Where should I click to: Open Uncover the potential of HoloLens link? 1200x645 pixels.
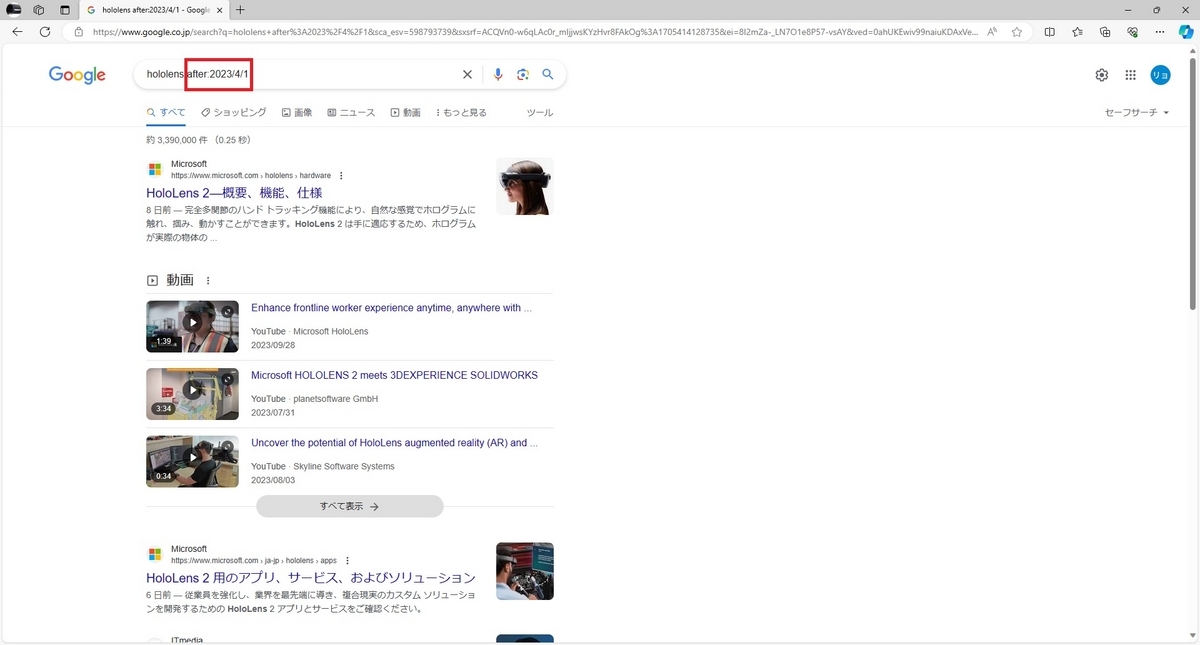coord(394,442)
